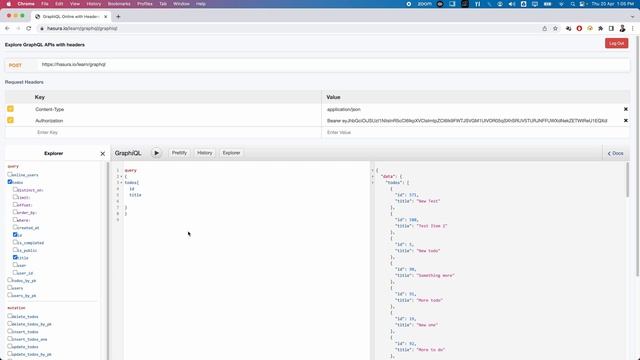
Task: Click the Prettify button
Action: [x=179, y=153]
